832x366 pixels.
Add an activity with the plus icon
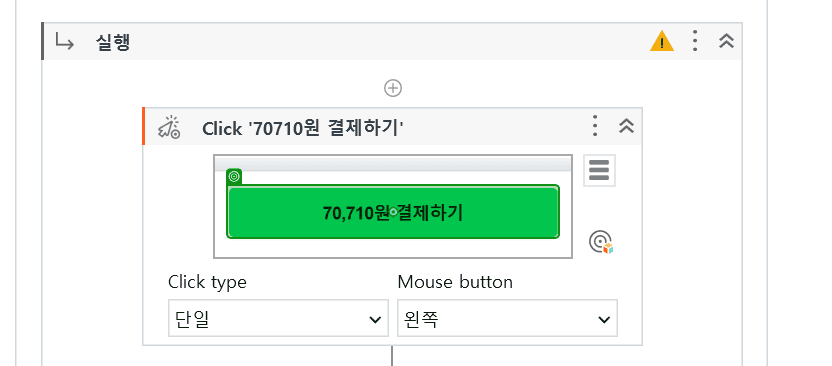(393, 88)
